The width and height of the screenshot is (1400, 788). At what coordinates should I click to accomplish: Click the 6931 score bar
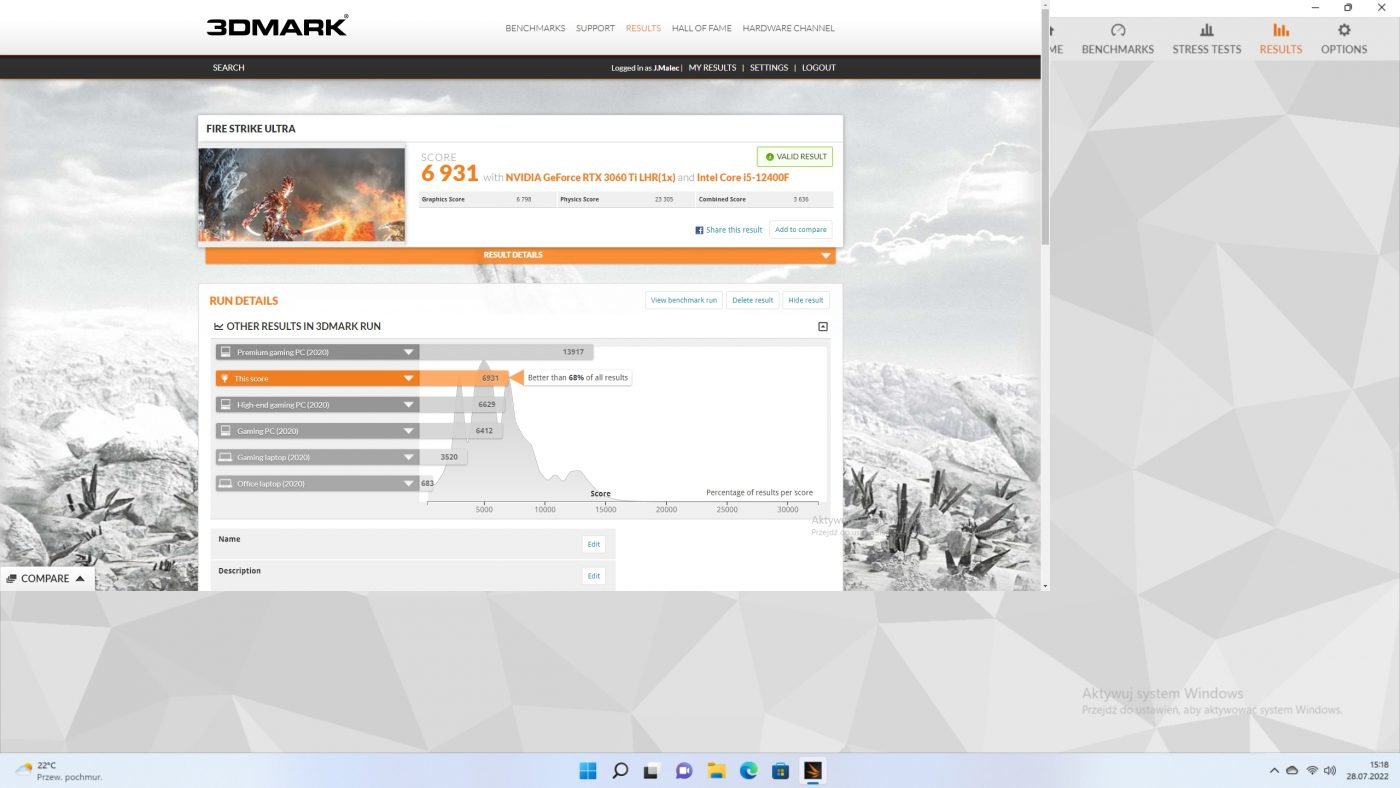(464, 378)
